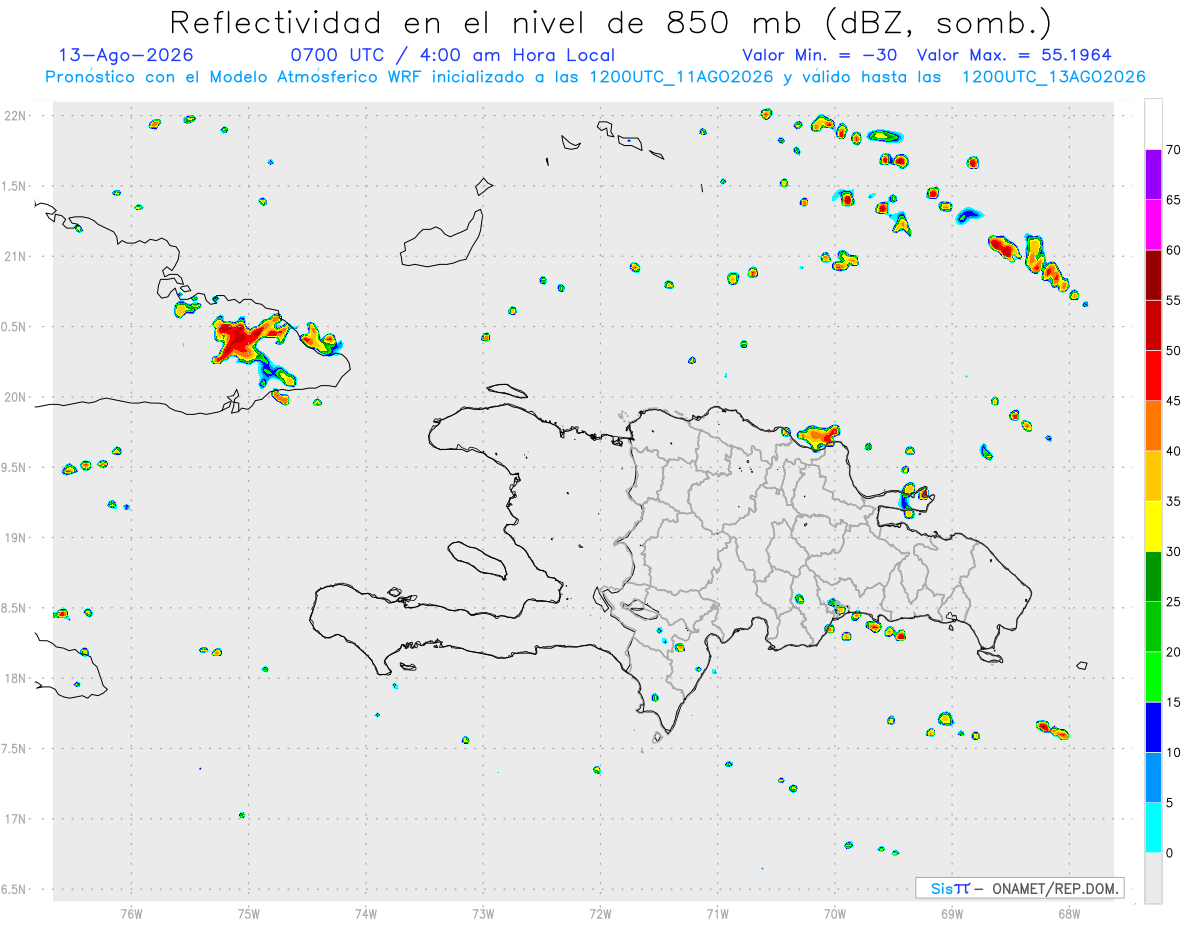Click the WRF model forecast description line
The height and width of the screenshot is (927, 1200).
(x=596, y=77)
